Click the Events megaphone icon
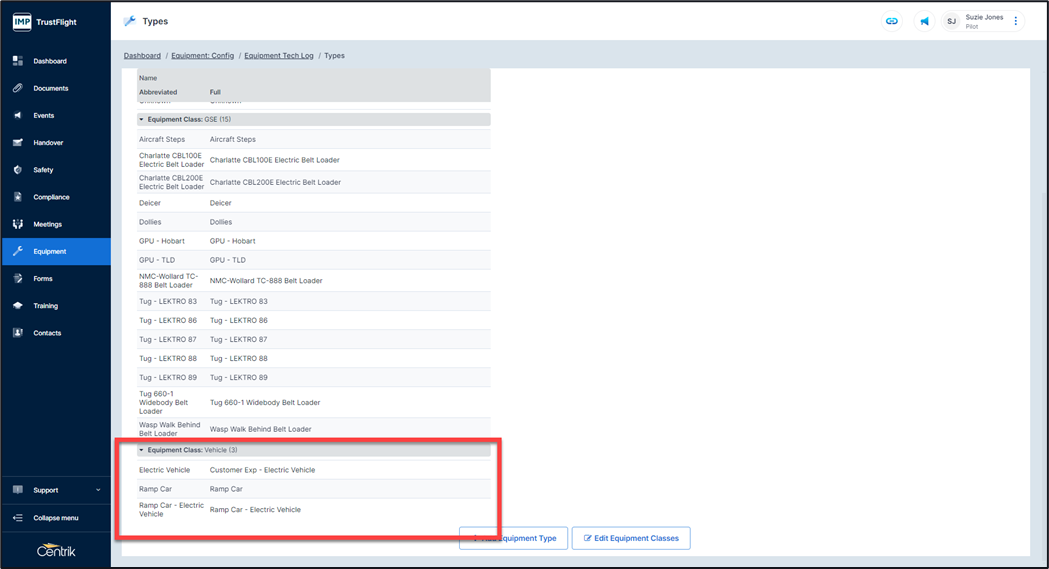 pos(18,116)
